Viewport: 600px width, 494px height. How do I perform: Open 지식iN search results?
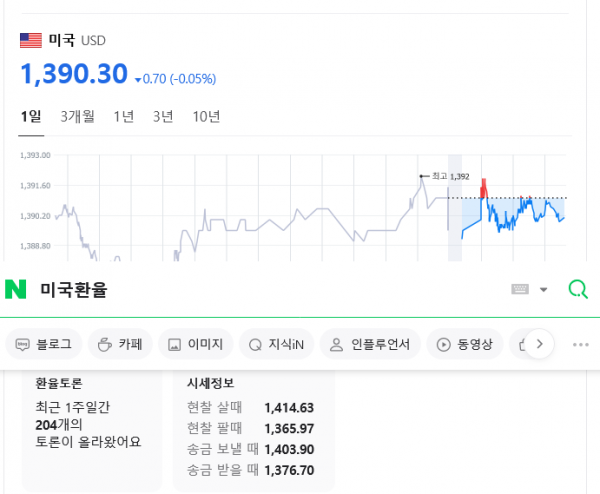tap(280, 345)
